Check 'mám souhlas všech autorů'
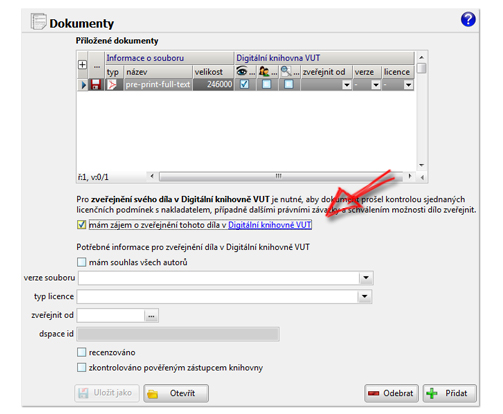The image size is (503, 414). (x=81, y=262)
